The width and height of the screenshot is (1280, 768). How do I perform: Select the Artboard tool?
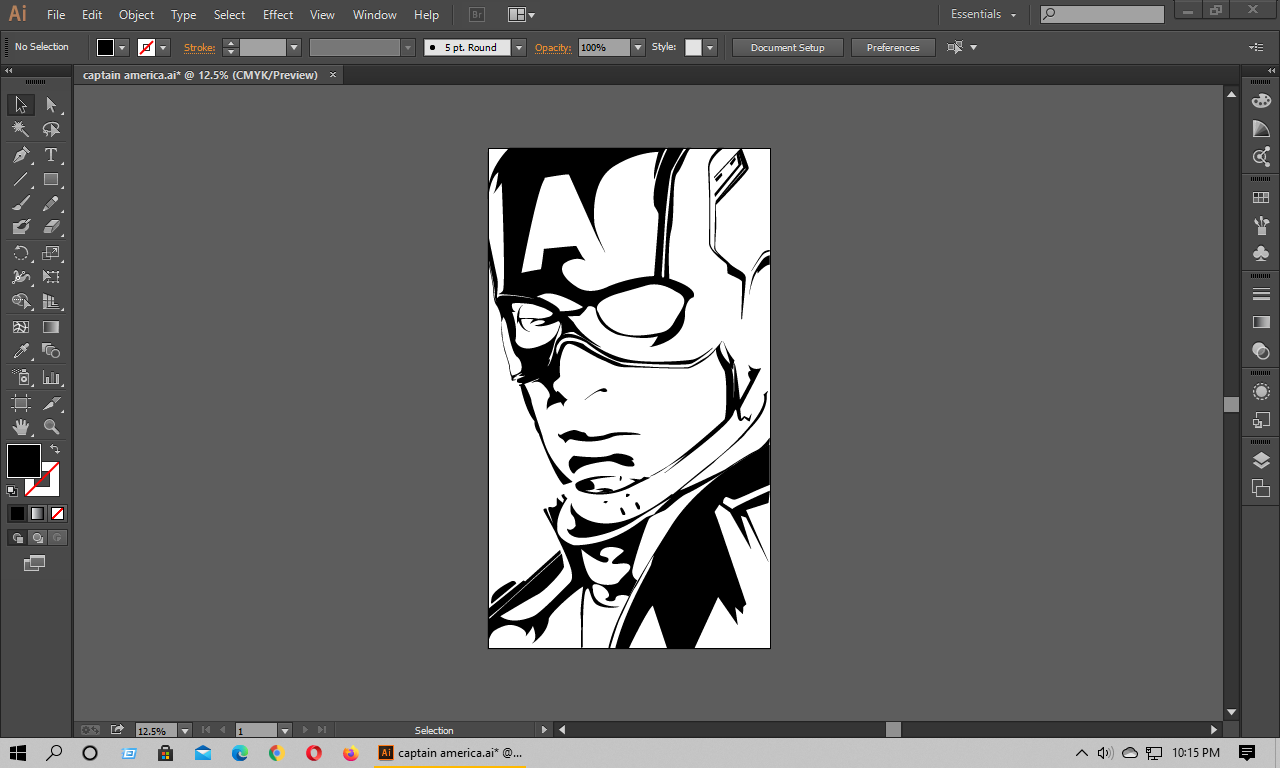tap(21, 403)
